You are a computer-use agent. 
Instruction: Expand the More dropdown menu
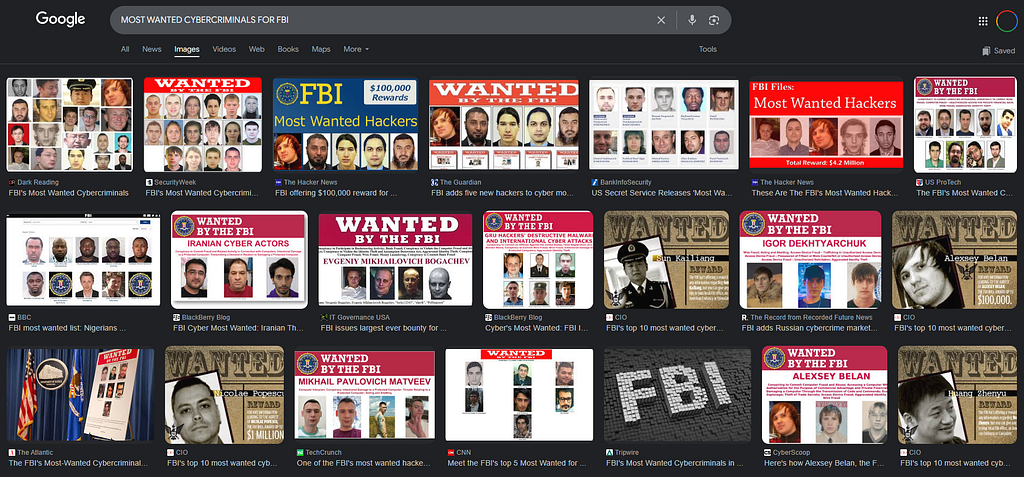pos(356,49)
